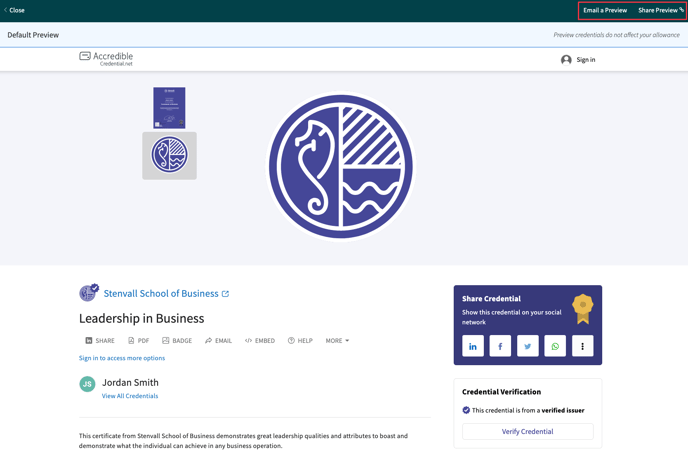Share credential on Facebook icon
The image size is (688, 455).
click(x=500, y=346)
